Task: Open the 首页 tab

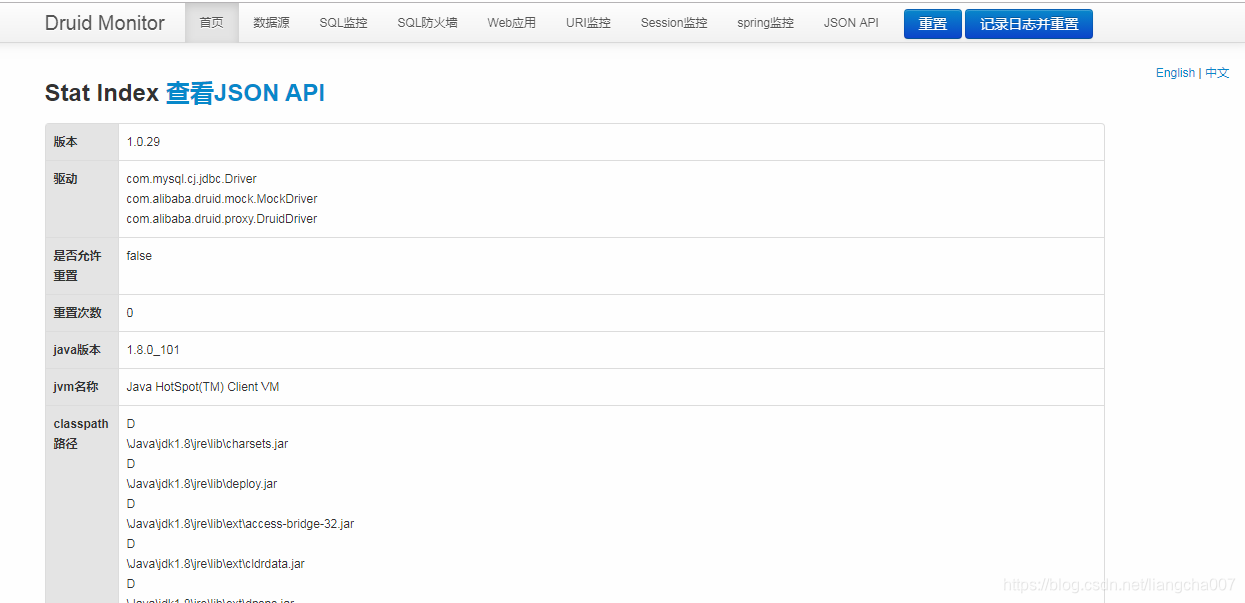Action: [212, 23]
